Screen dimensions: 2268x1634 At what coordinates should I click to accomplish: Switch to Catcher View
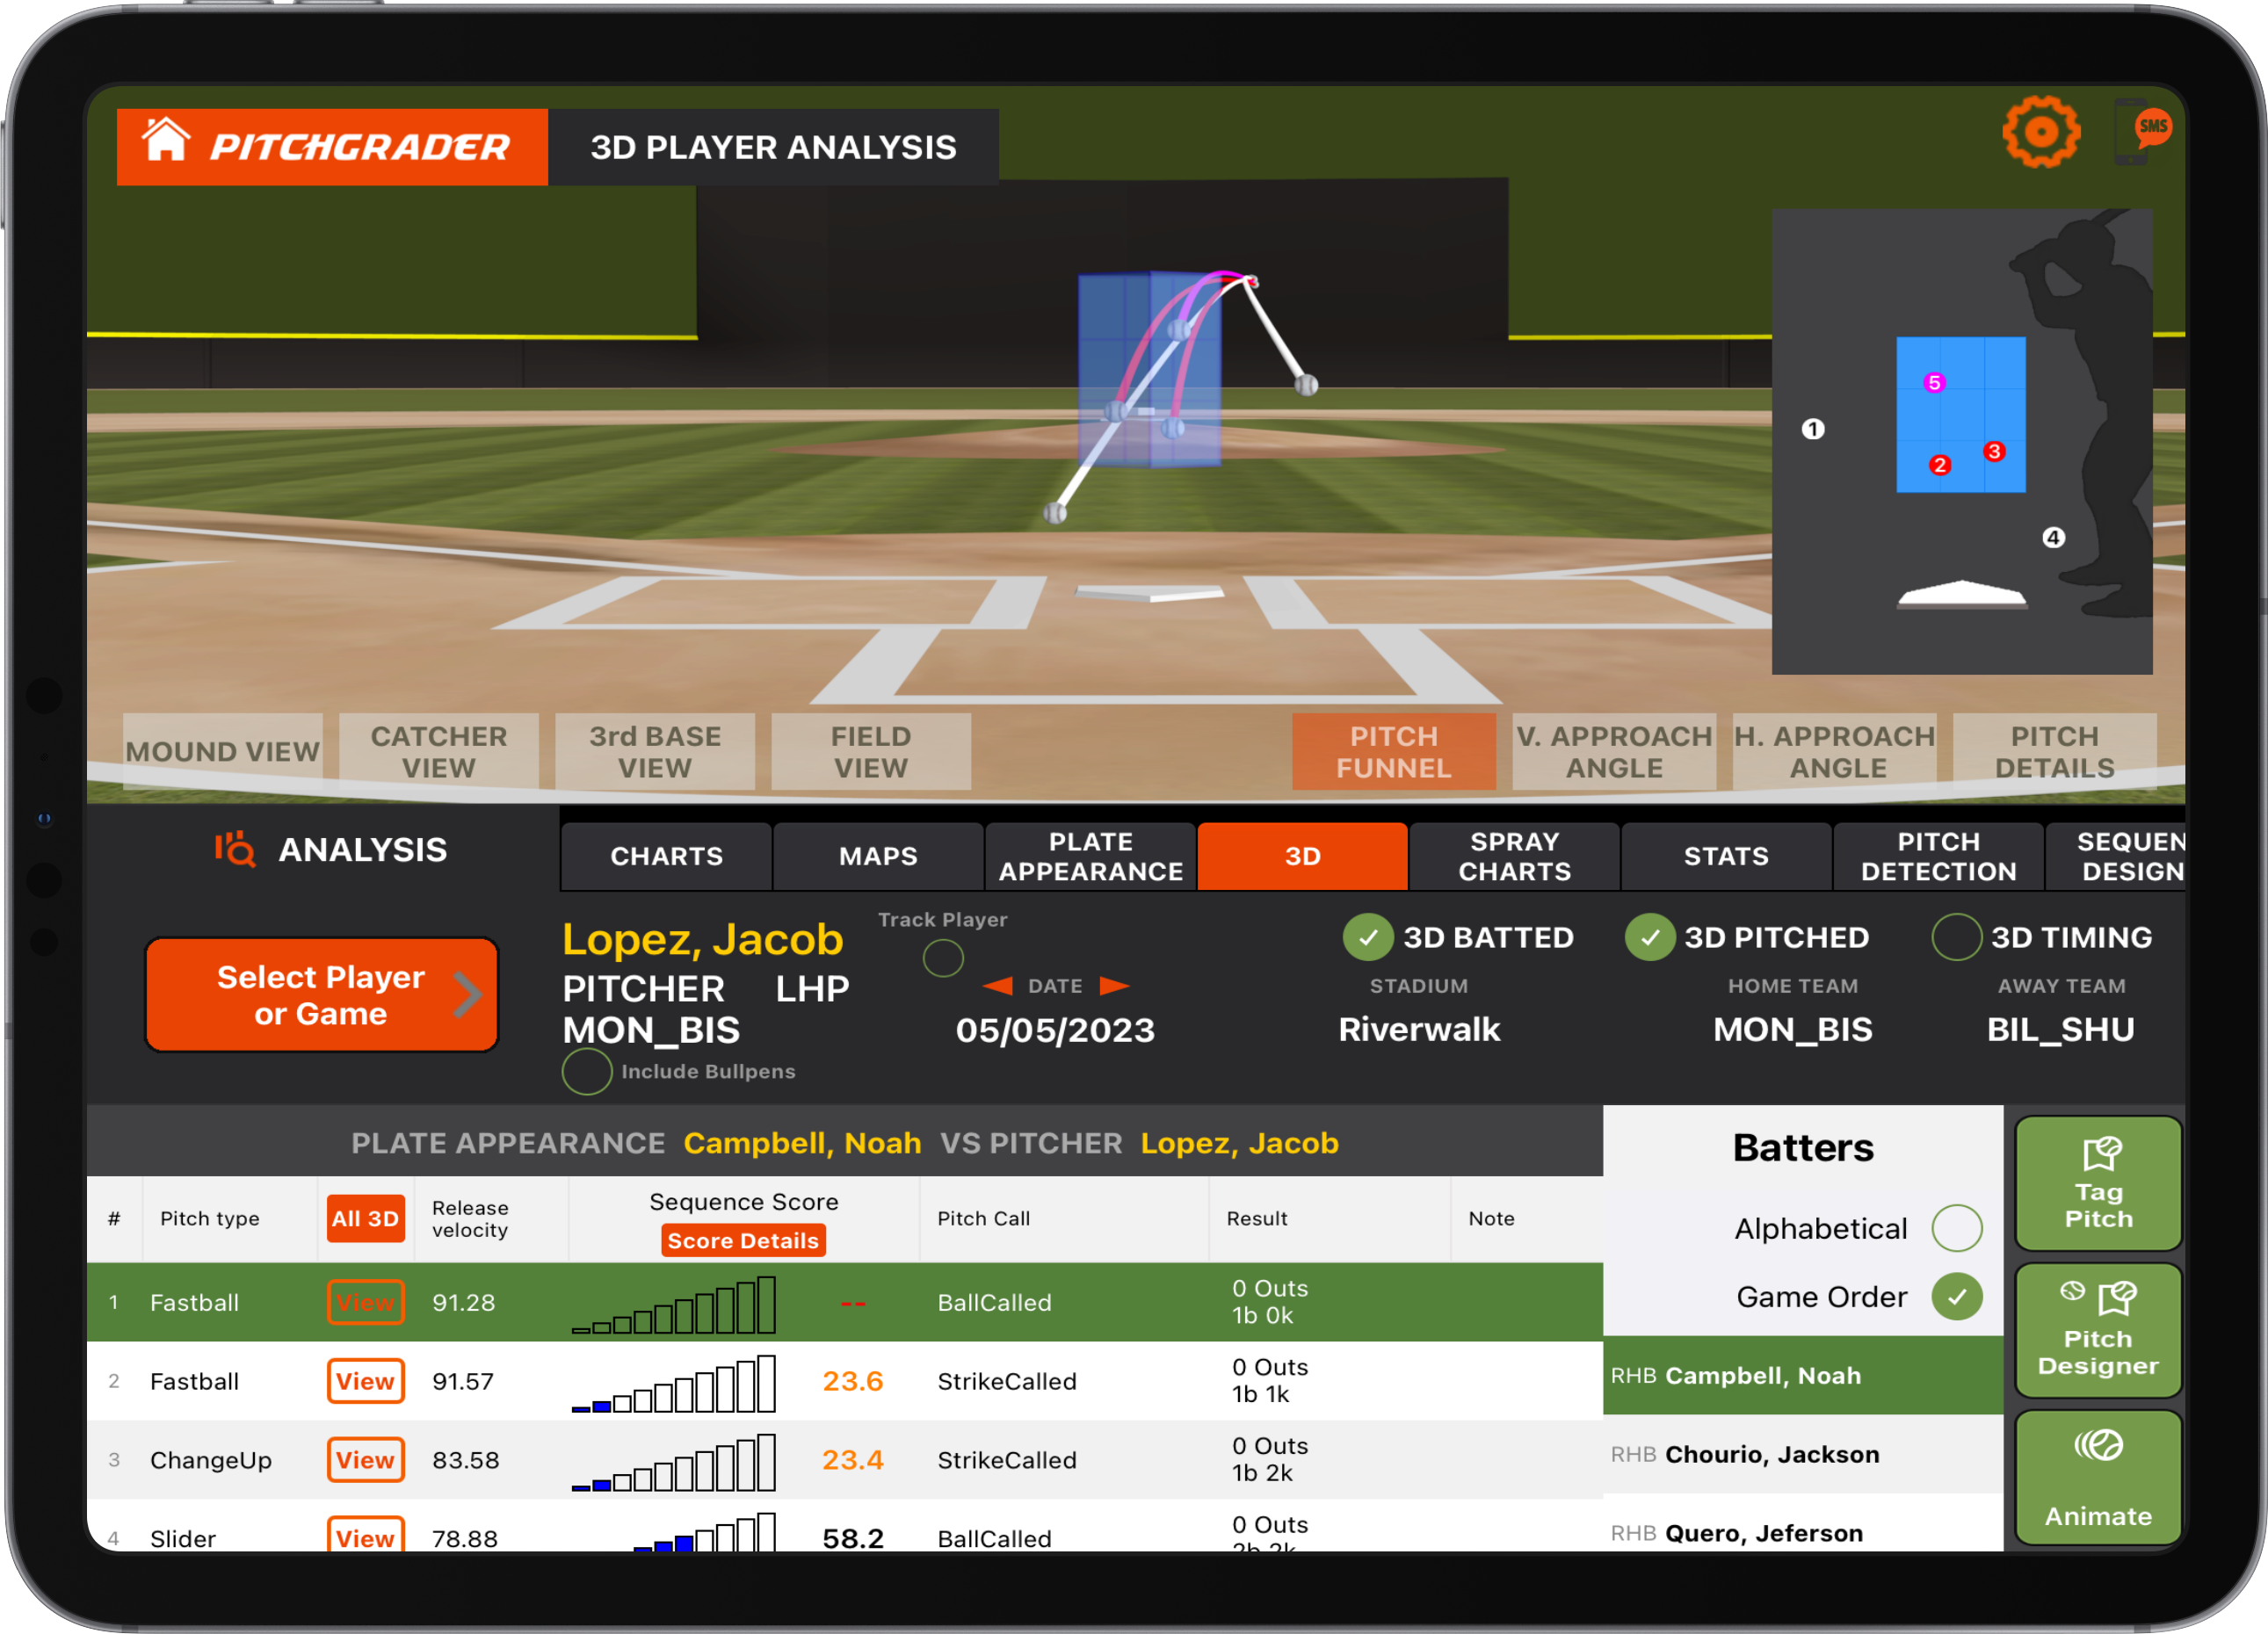pyautogui.click(x=439, y=751)
